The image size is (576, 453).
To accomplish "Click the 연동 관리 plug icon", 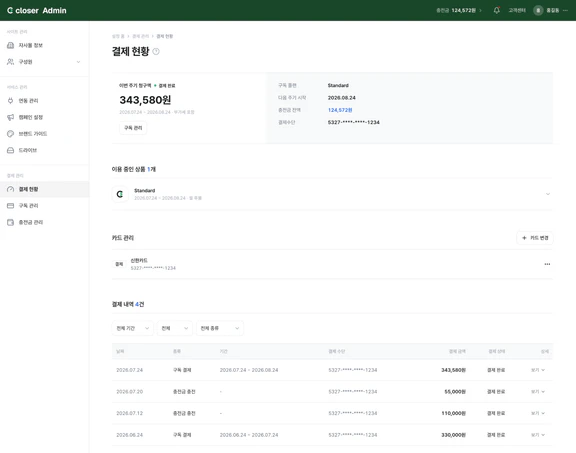I will [10, 101].
